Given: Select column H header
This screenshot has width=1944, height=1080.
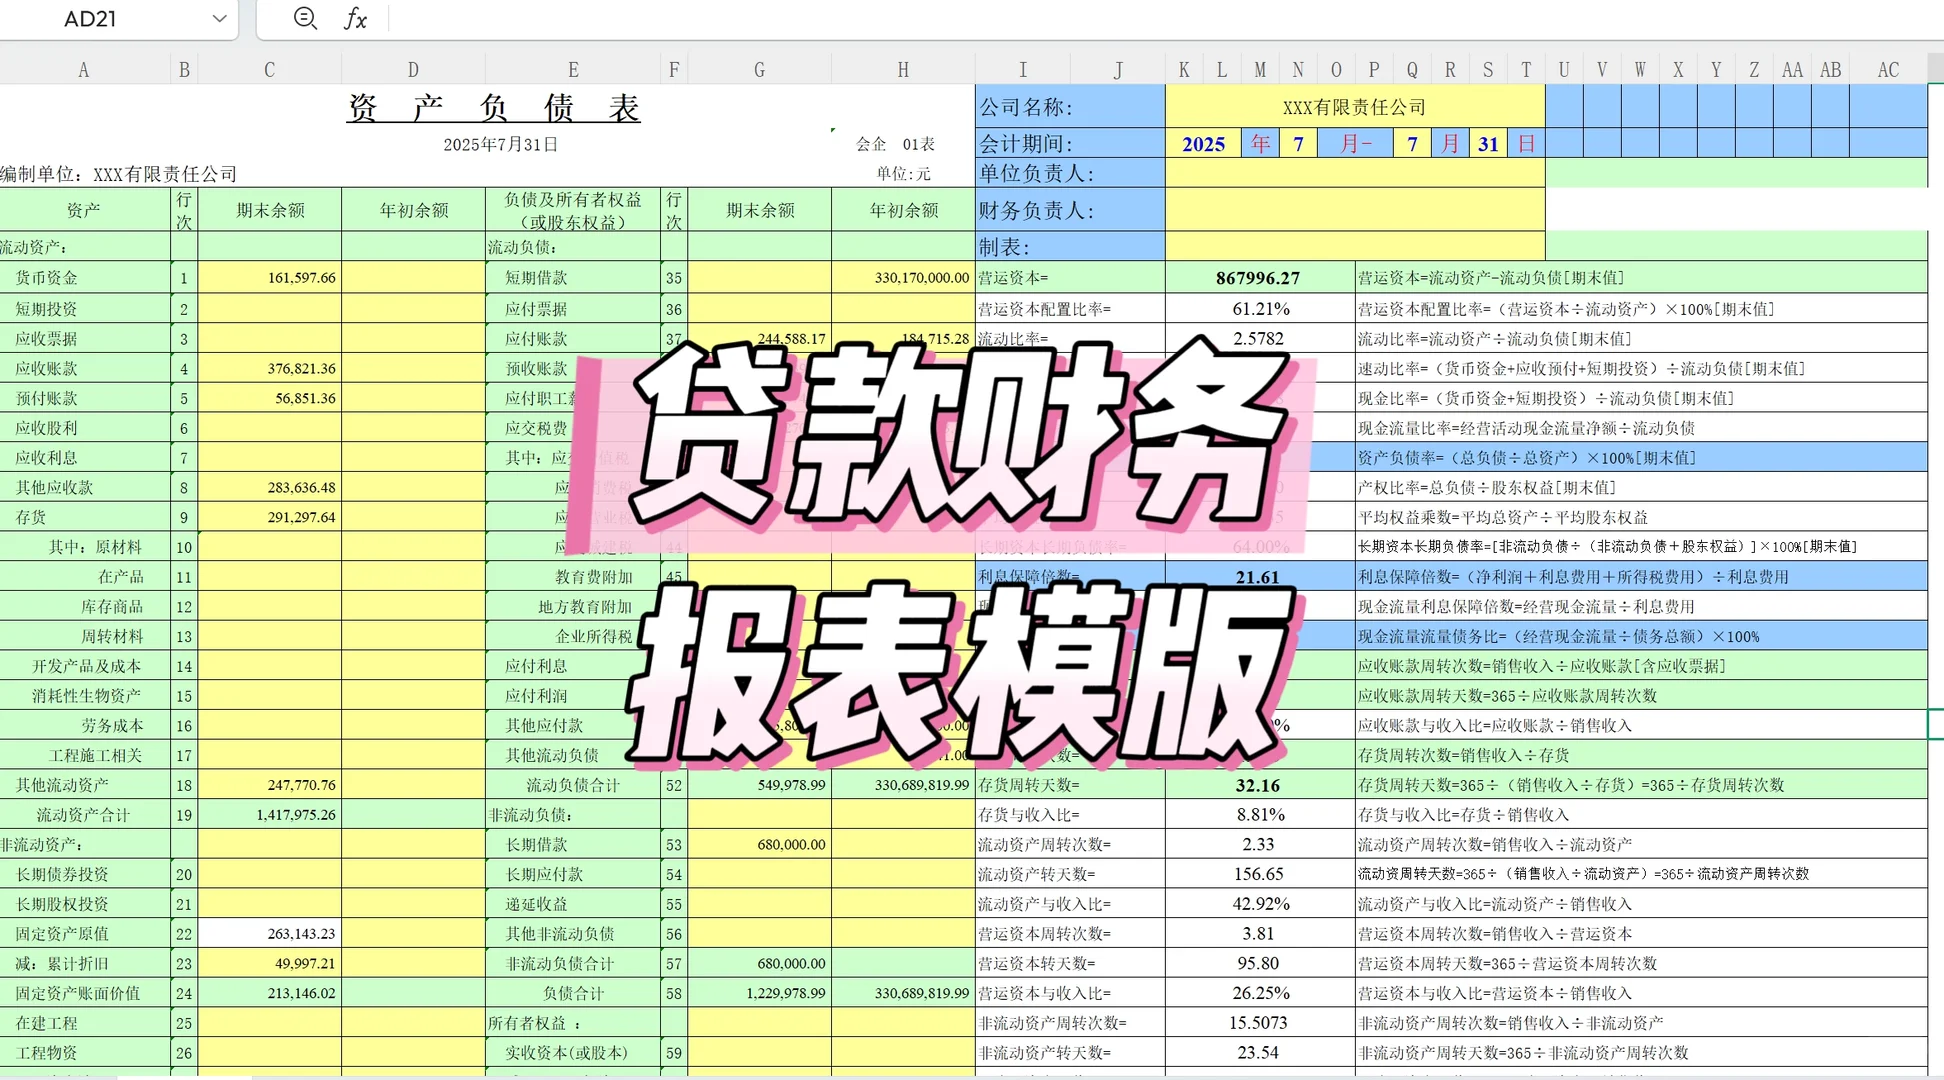Looking at the screenshot, I should [902, 68].
